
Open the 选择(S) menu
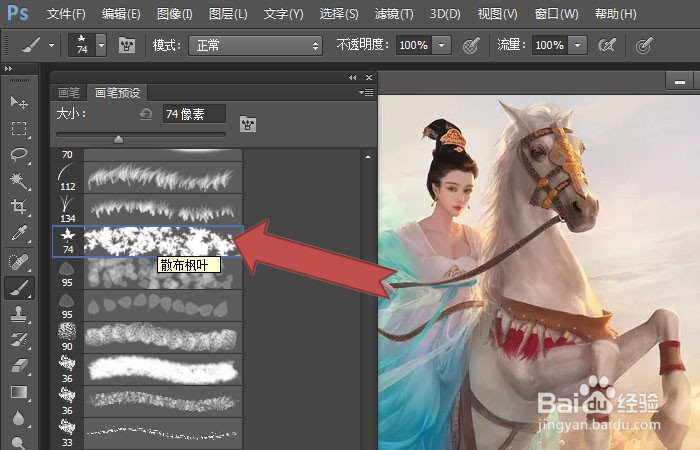point(339,14)
